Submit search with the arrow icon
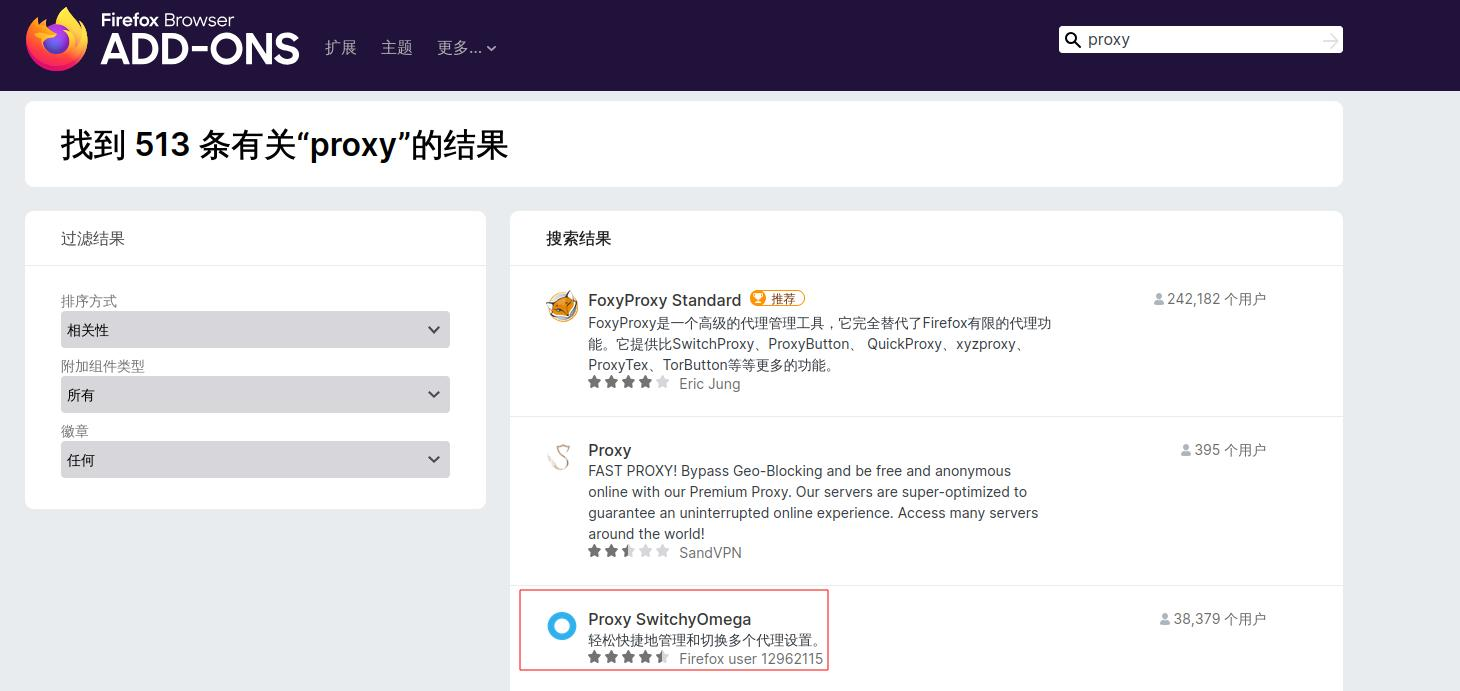 point(1329,40)
